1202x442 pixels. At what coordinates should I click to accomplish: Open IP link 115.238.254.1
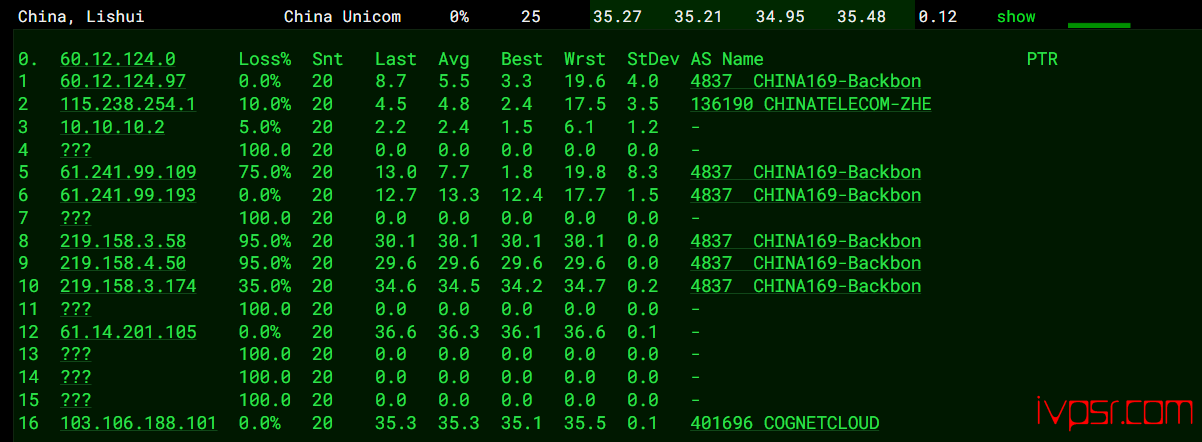(x=128, y=104)
